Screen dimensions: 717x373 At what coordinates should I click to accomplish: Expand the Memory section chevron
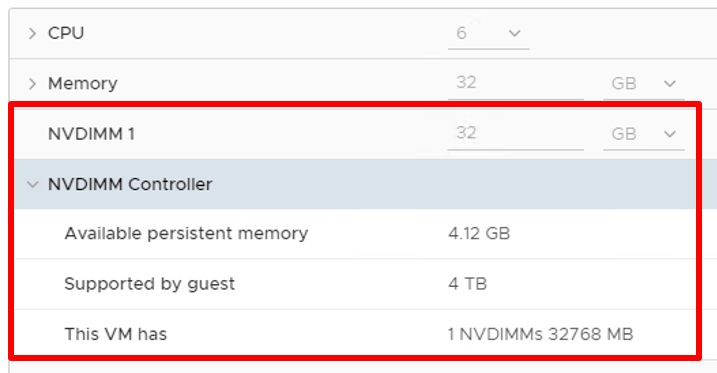pos(32,84)
